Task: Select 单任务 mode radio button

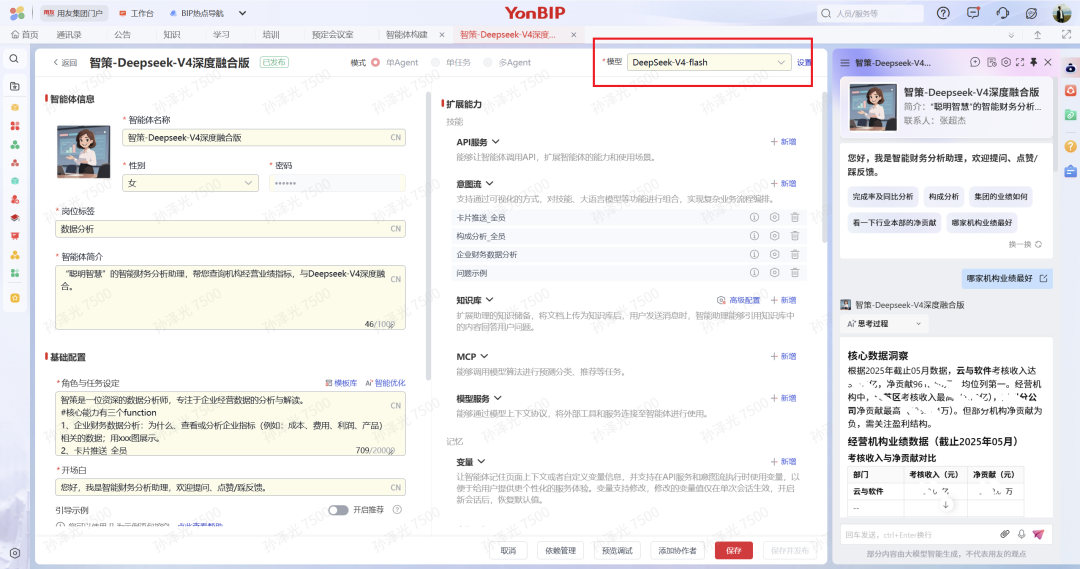Action: (x=435, y=63)
